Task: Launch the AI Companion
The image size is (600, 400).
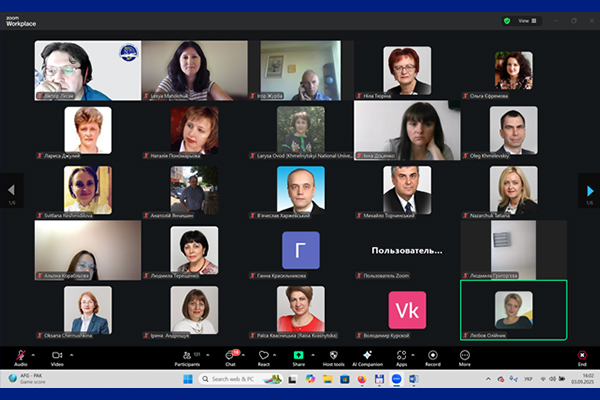Action: tap(367, 355)
